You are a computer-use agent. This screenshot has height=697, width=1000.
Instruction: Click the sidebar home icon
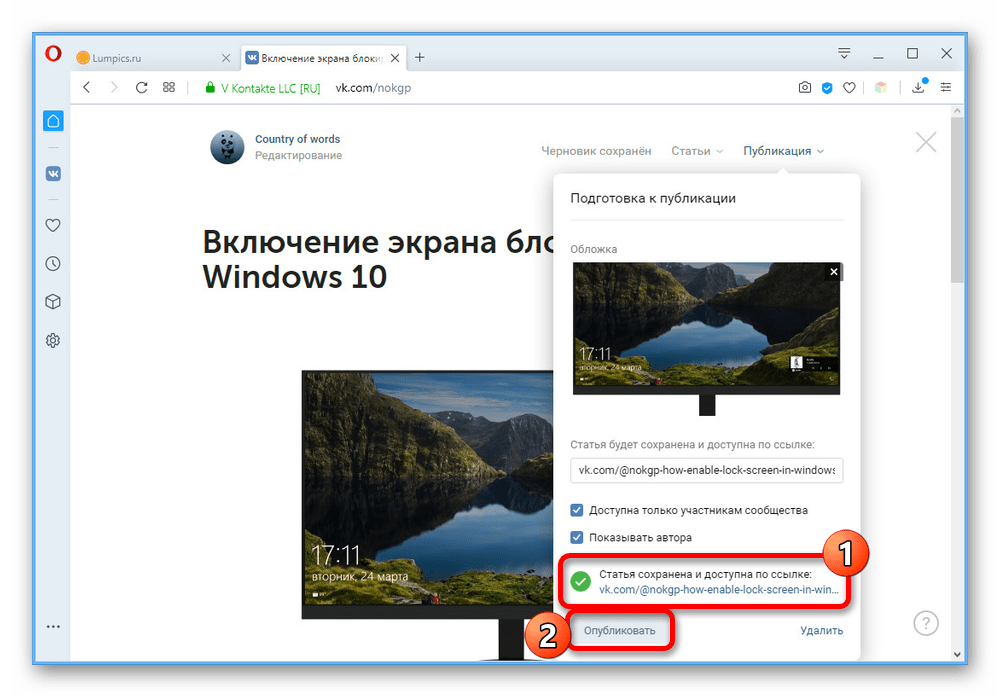(54, 121)
